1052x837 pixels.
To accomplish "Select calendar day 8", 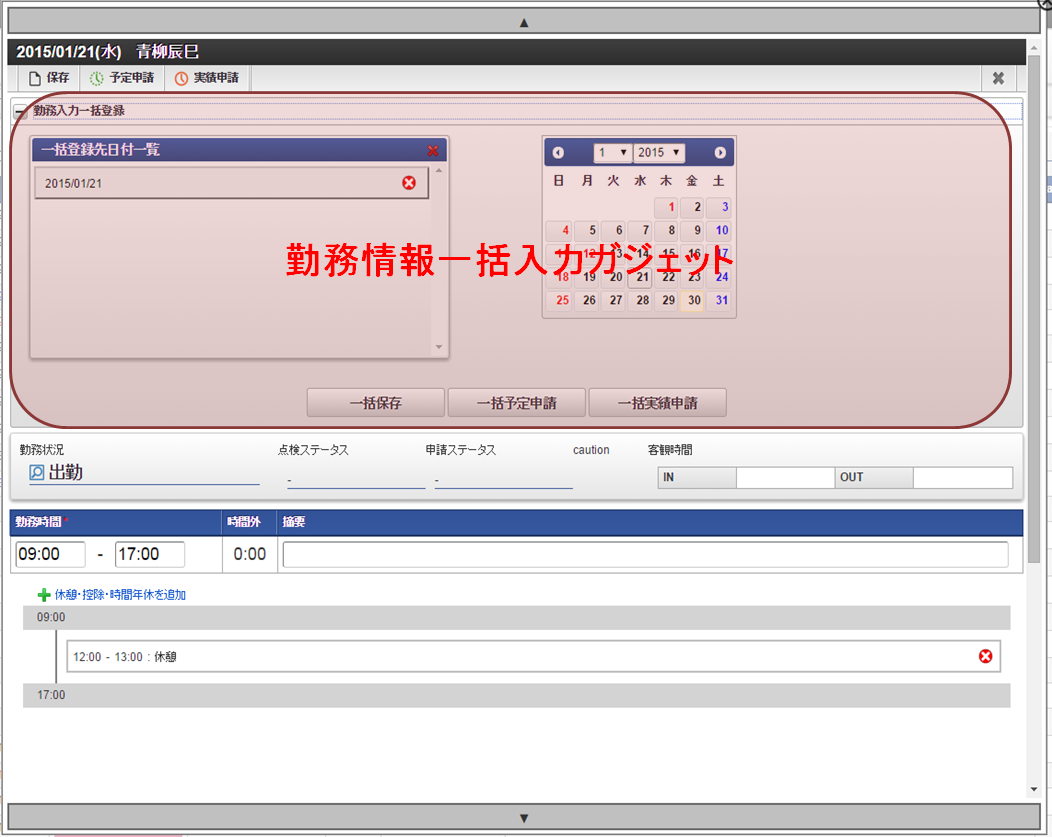I will point(666,231).
